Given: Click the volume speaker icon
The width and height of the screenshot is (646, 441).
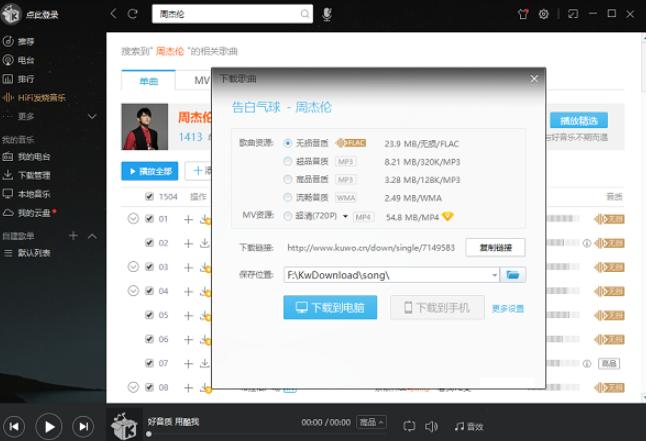Looking at the screenshot, I should tap(431, 426).
